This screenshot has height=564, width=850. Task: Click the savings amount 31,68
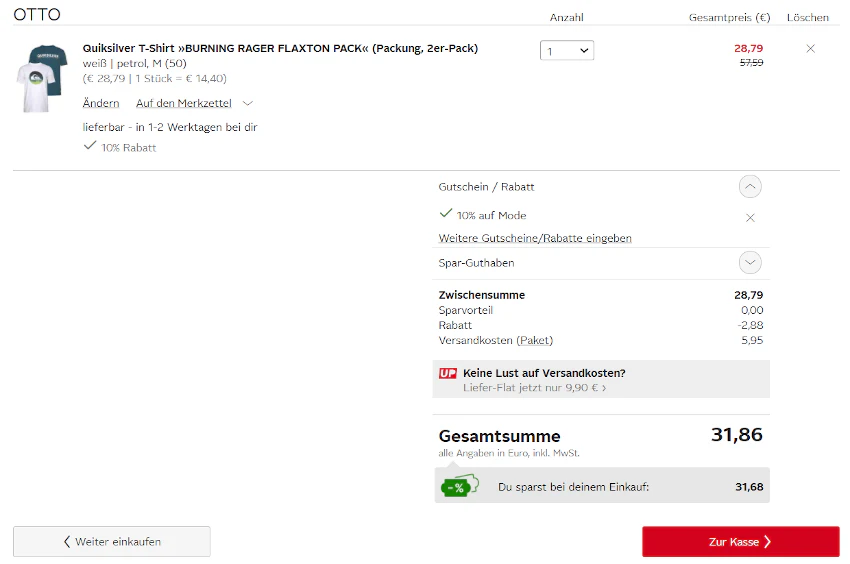749,487
